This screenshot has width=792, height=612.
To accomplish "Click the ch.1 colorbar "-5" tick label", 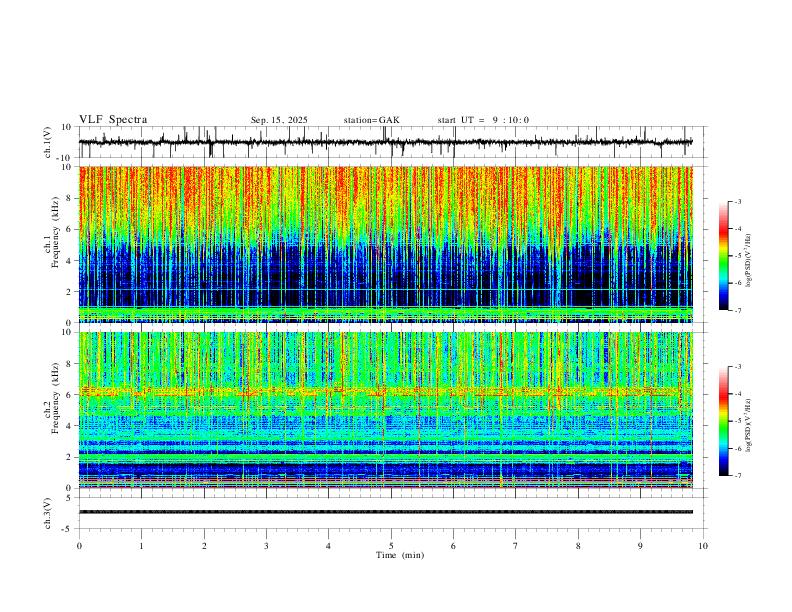I will pyautogui.click(x=738, y=256).
